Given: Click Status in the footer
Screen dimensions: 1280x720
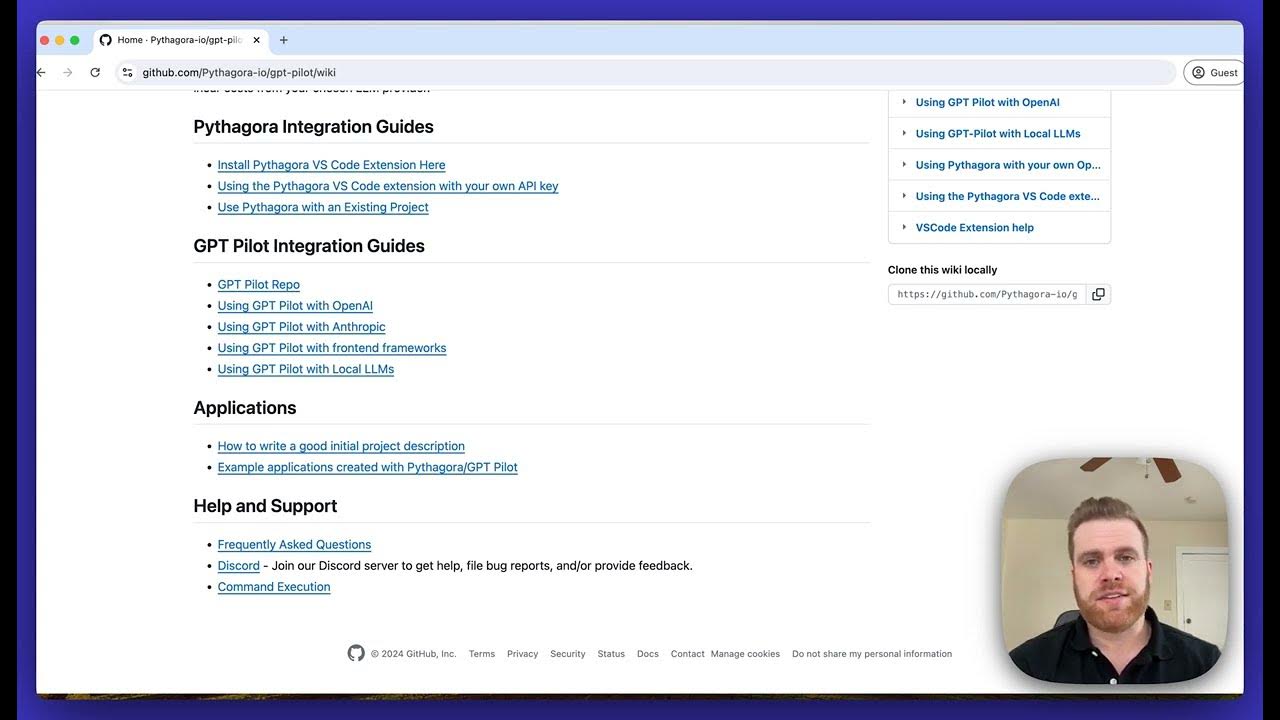Looking at the screenshot, I should 611,654.
